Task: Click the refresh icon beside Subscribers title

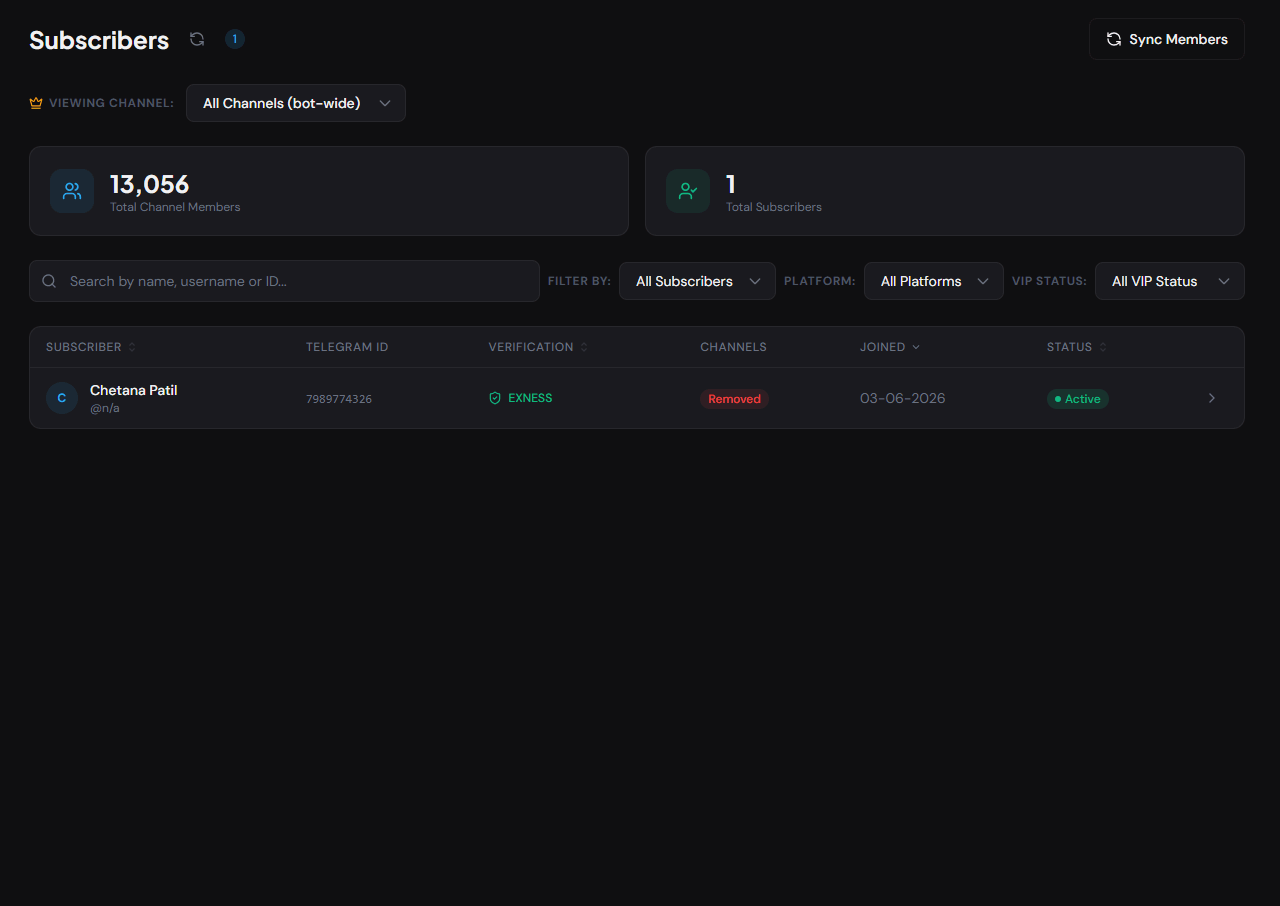Action: (197, 39)
